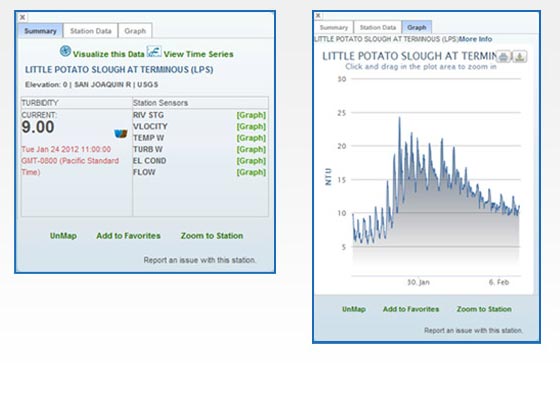Show graph for TEMP W sensor
560x420 pixels.
click(x=251, y=138)
